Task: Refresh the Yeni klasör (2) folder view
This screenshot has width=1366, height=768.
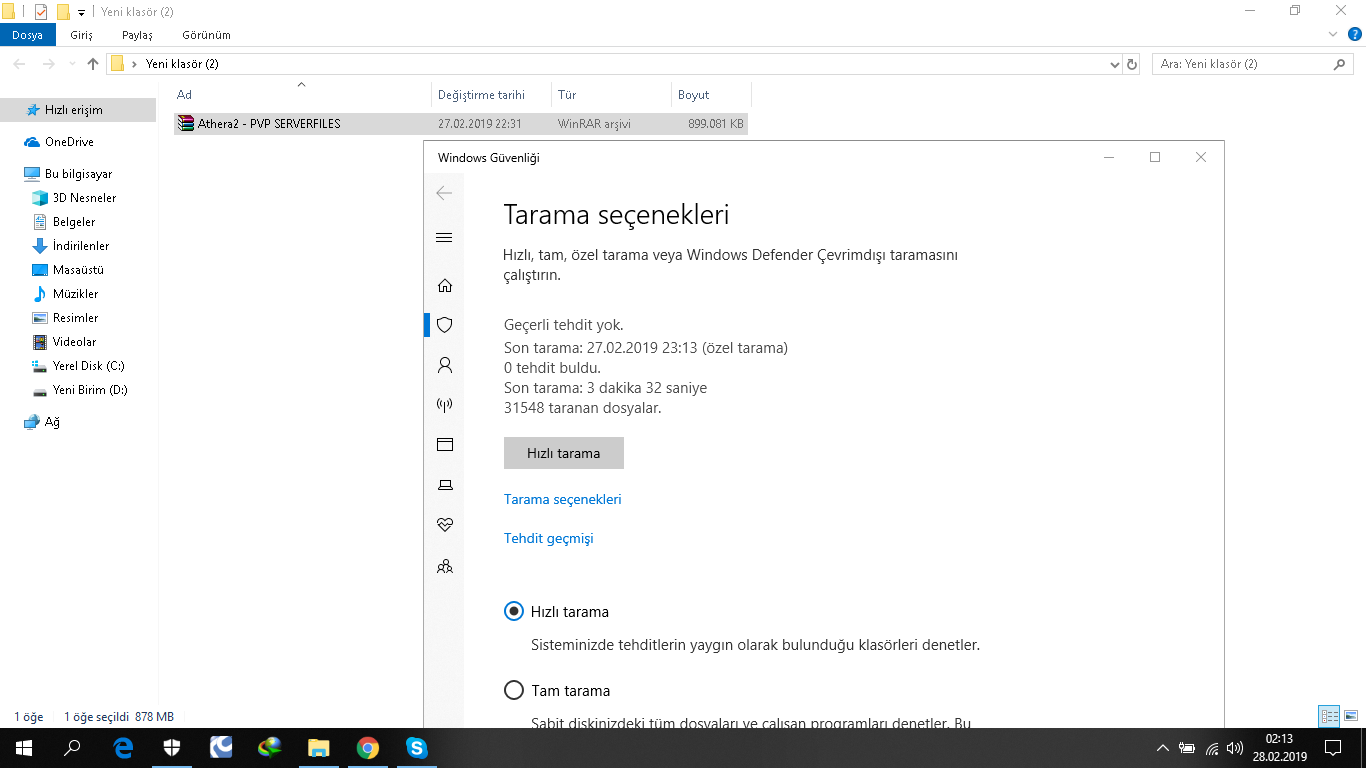Action: [1132, 64]
